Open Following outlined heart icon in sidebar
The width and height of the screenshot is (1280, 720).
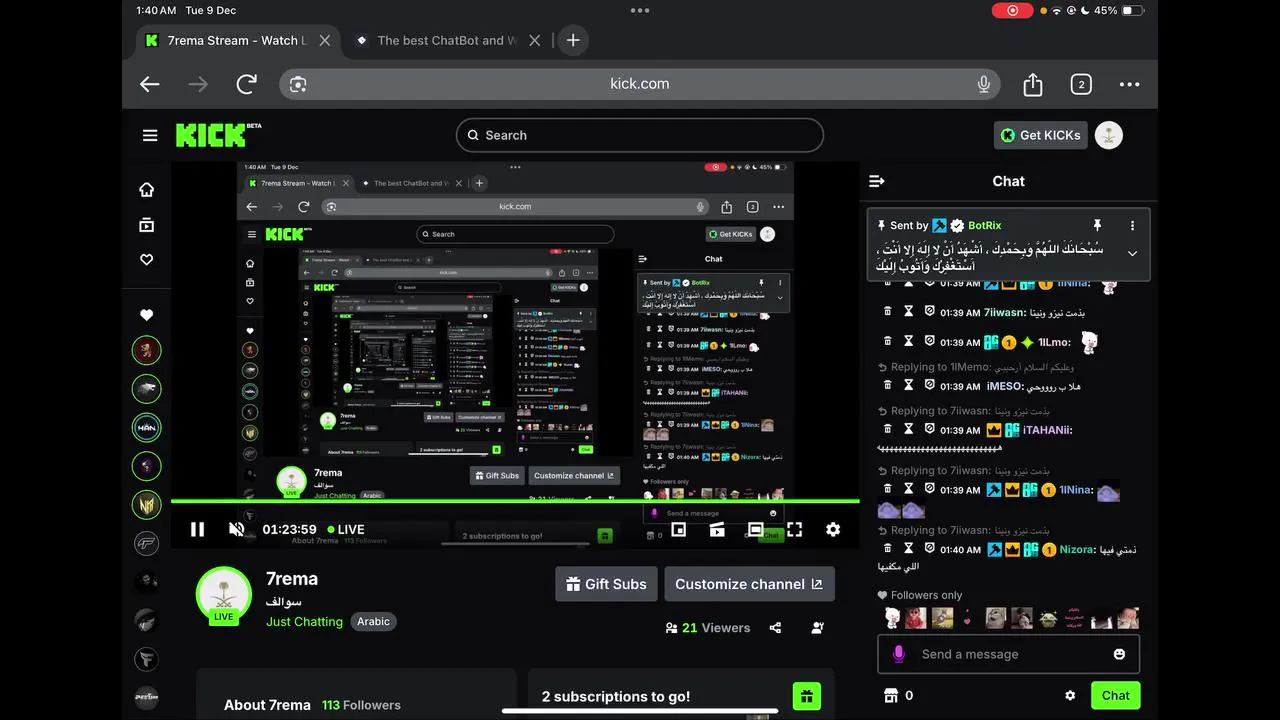pos(147,260)
